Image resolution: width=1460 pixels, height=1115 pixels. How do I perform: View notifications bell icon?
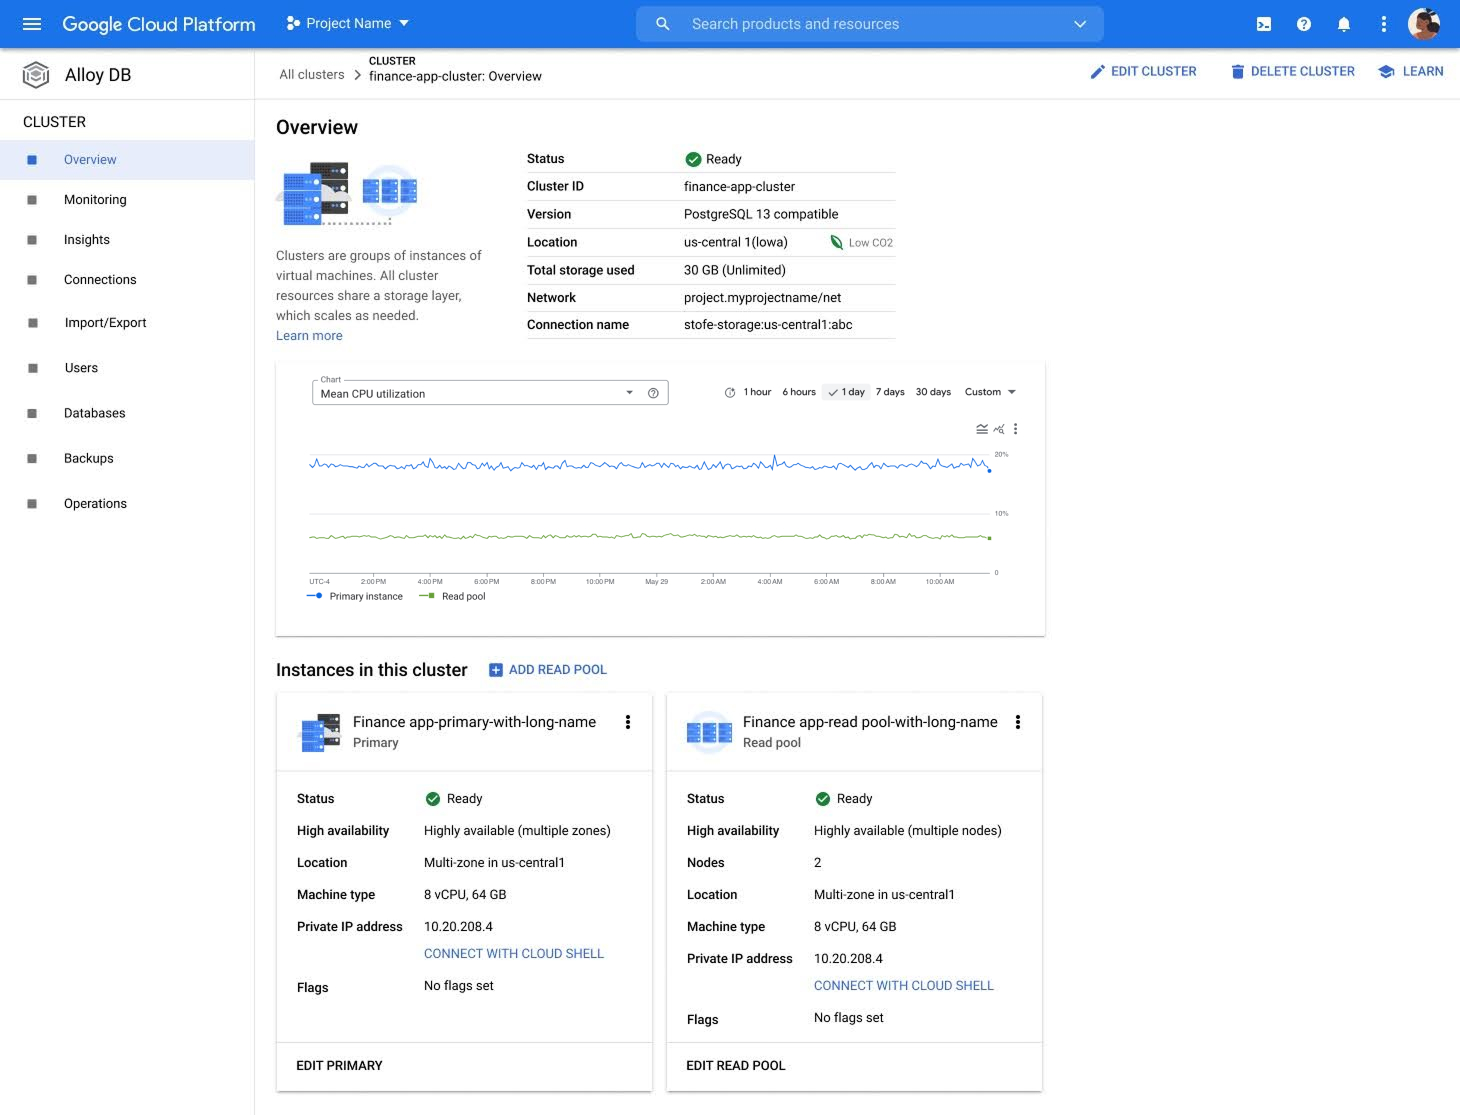1344,24
